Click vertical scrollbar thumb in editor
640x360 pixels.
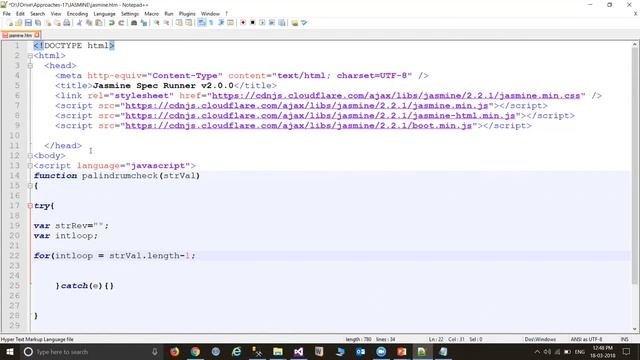tap(635, 167)
